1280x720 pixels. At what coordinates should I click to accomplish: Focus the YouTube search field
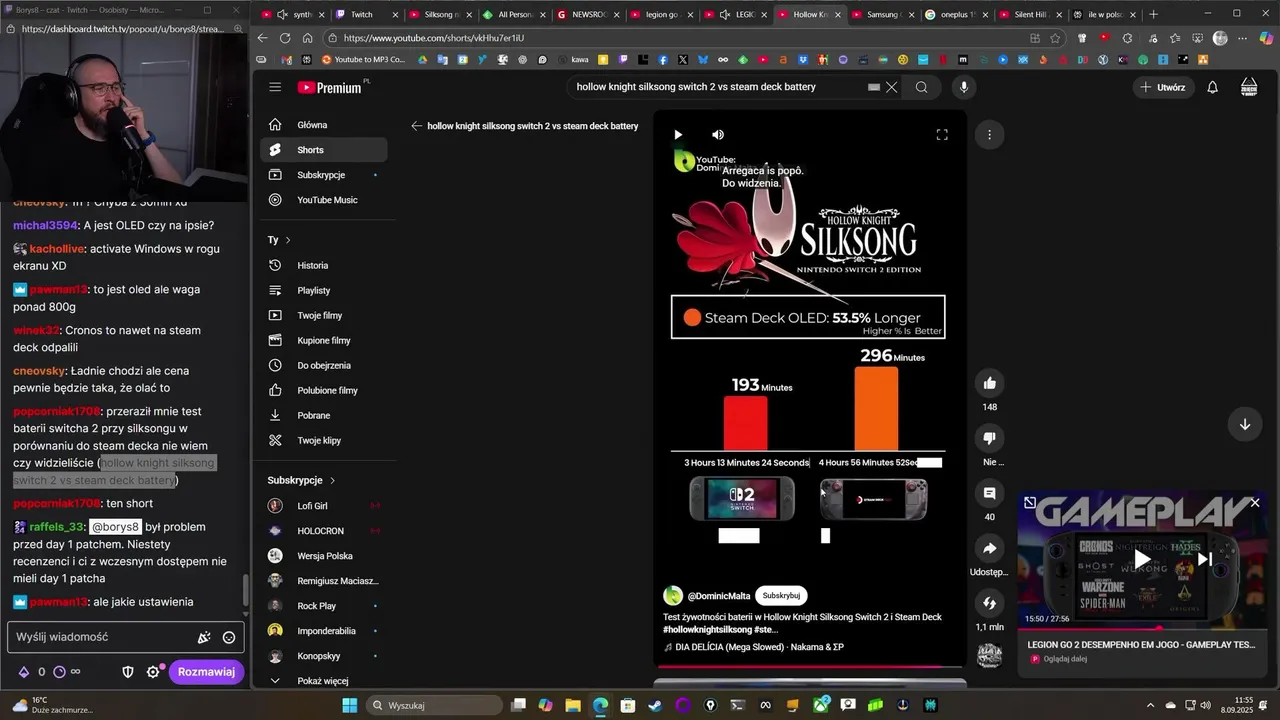(x=720, y=87)
